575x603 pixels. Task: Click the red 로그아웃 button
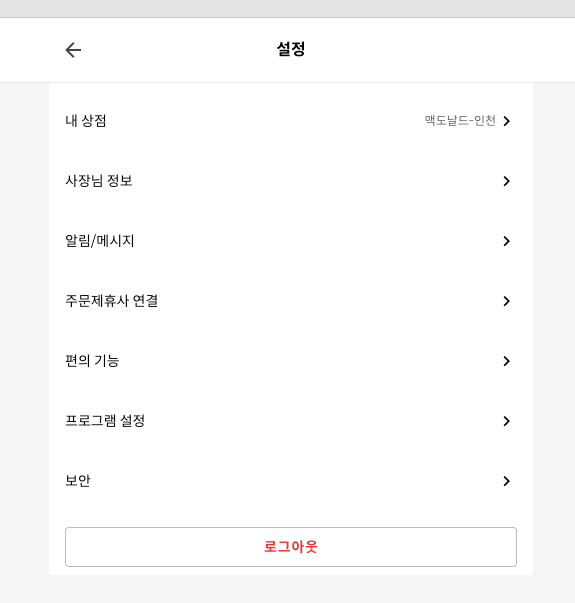(x=291, y=547)
